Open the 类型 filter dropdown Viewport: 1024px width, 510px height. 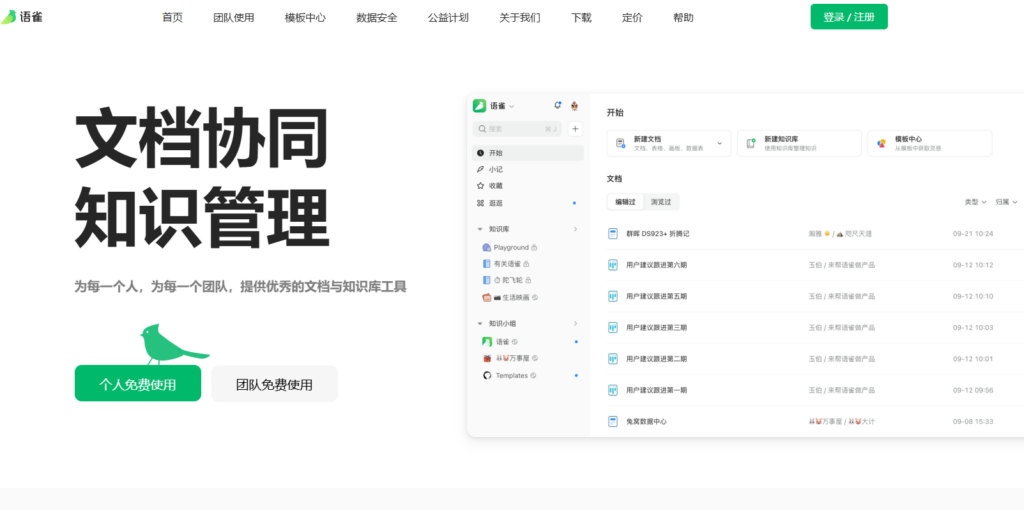[x=975, y=202]
